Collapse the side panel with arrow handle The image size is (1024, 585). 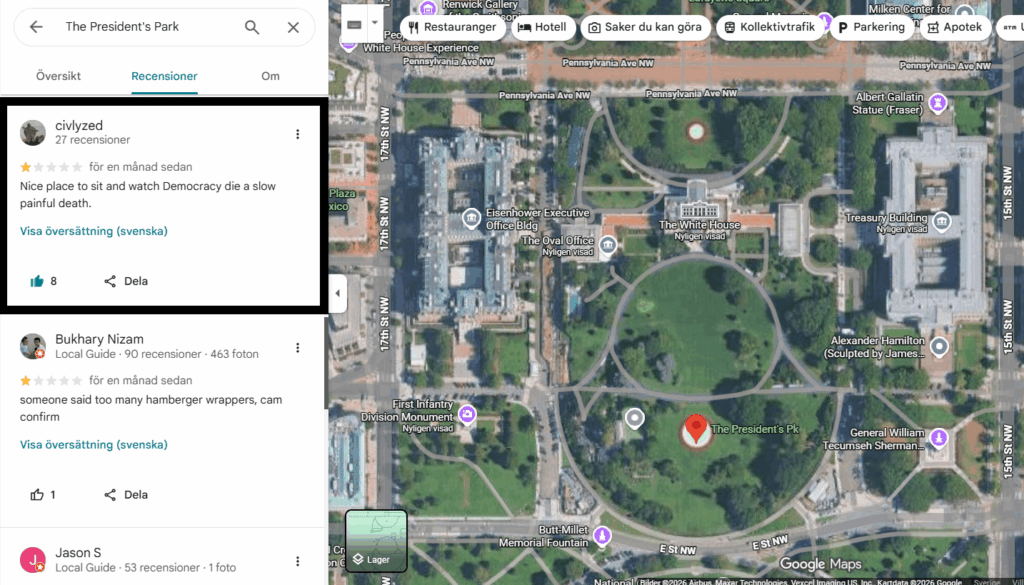[x=337, y=293]
